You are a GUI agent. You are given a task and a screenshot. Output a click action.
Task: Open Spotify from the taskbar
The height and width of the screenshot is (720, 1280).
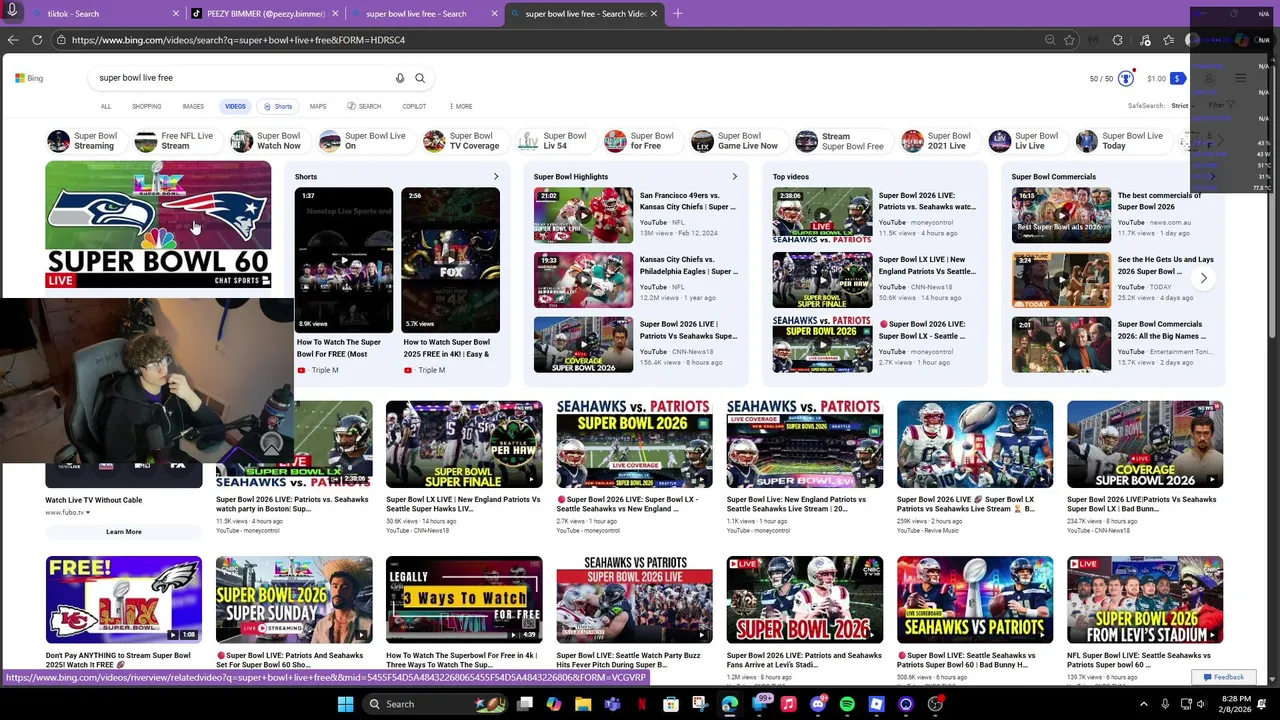click(847, 704)
